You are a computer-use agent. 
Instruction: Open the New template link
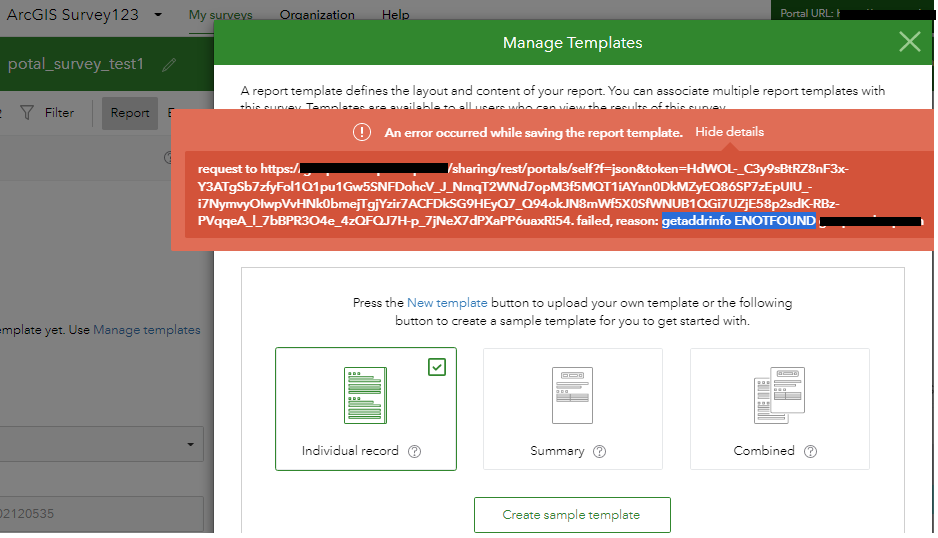pyautogui.click(x=447, y=303)
